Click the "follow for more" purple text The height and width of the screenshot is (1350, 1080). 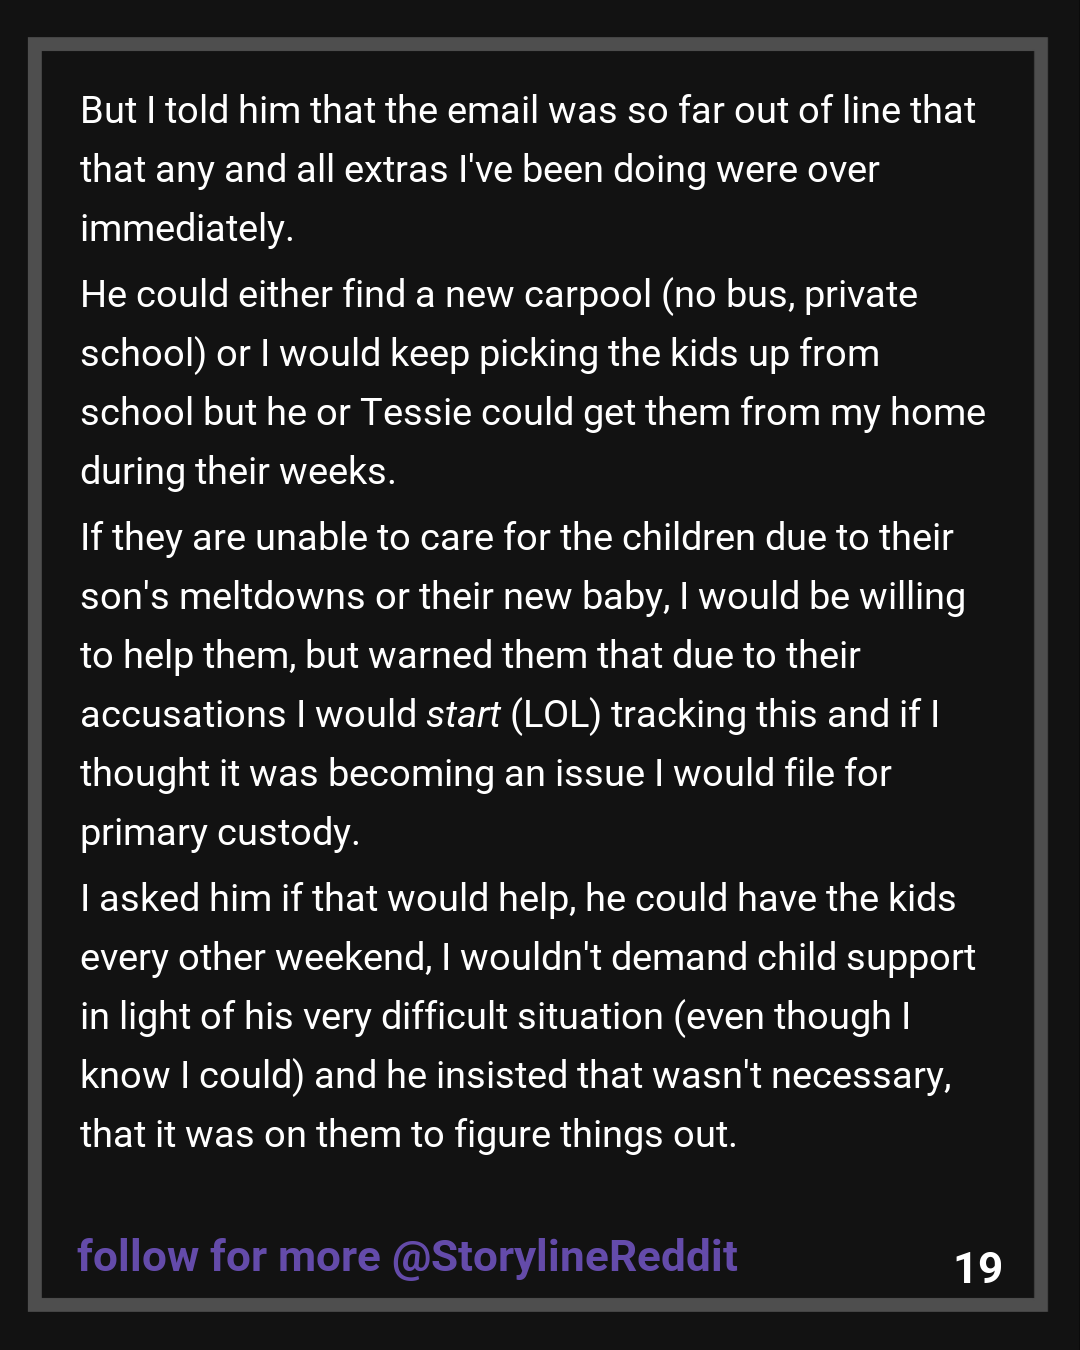(x=229, y=1256)
